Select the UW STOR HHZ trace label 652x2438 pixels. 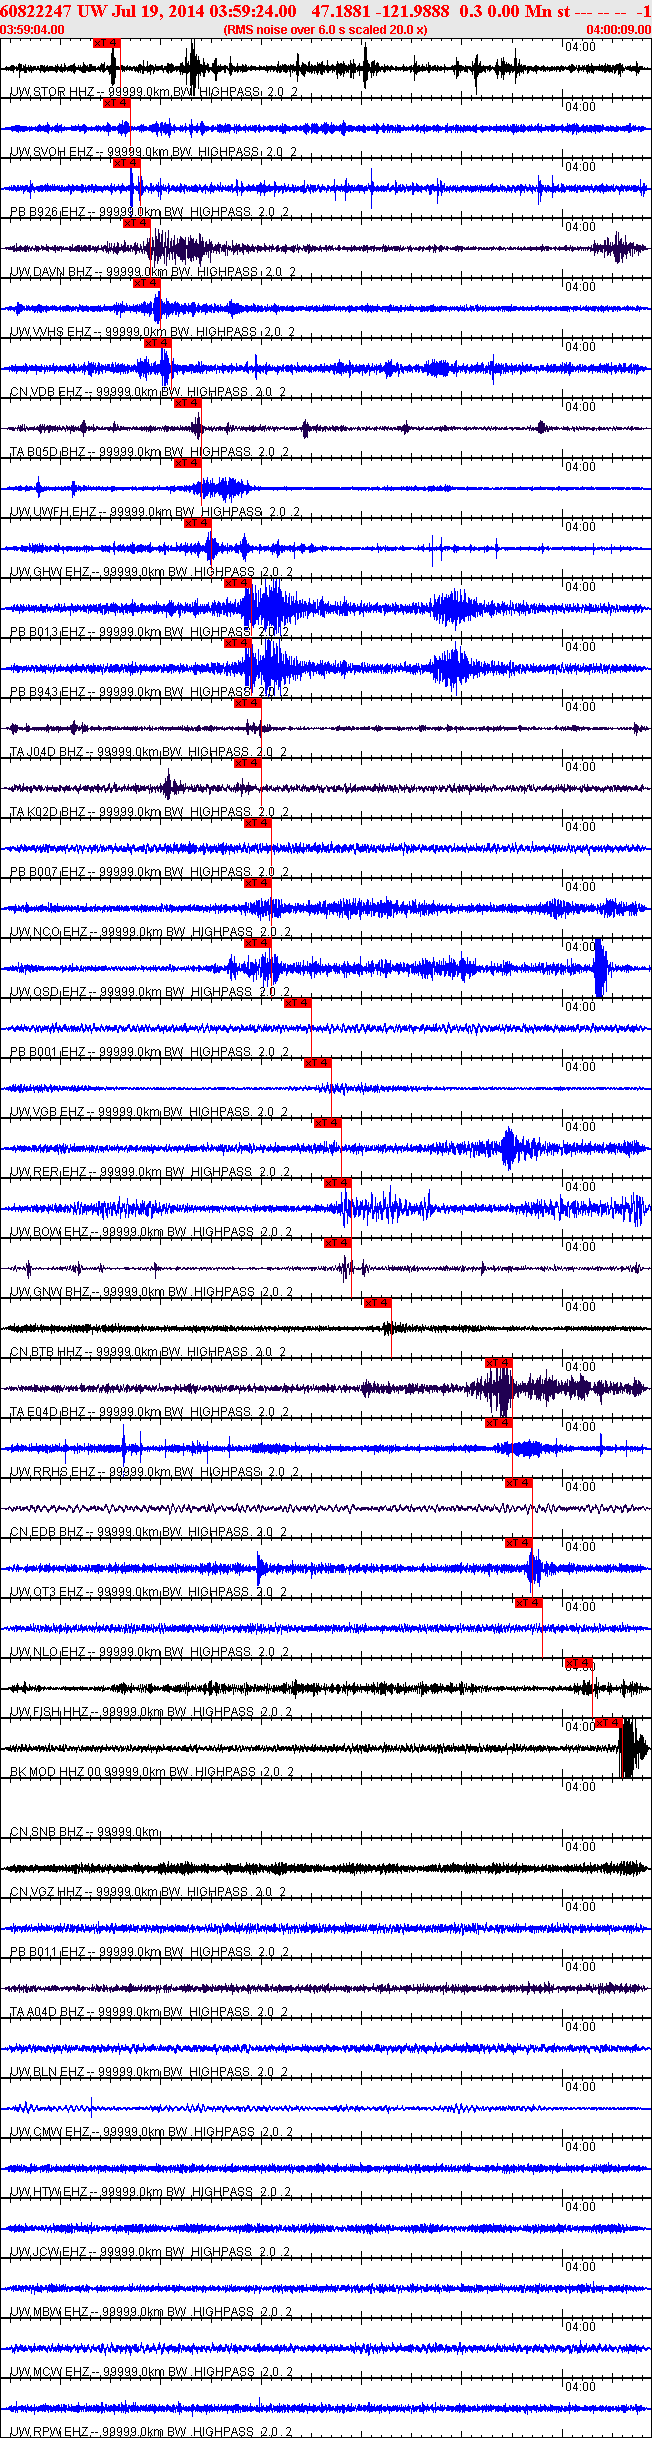coord(153,92)
